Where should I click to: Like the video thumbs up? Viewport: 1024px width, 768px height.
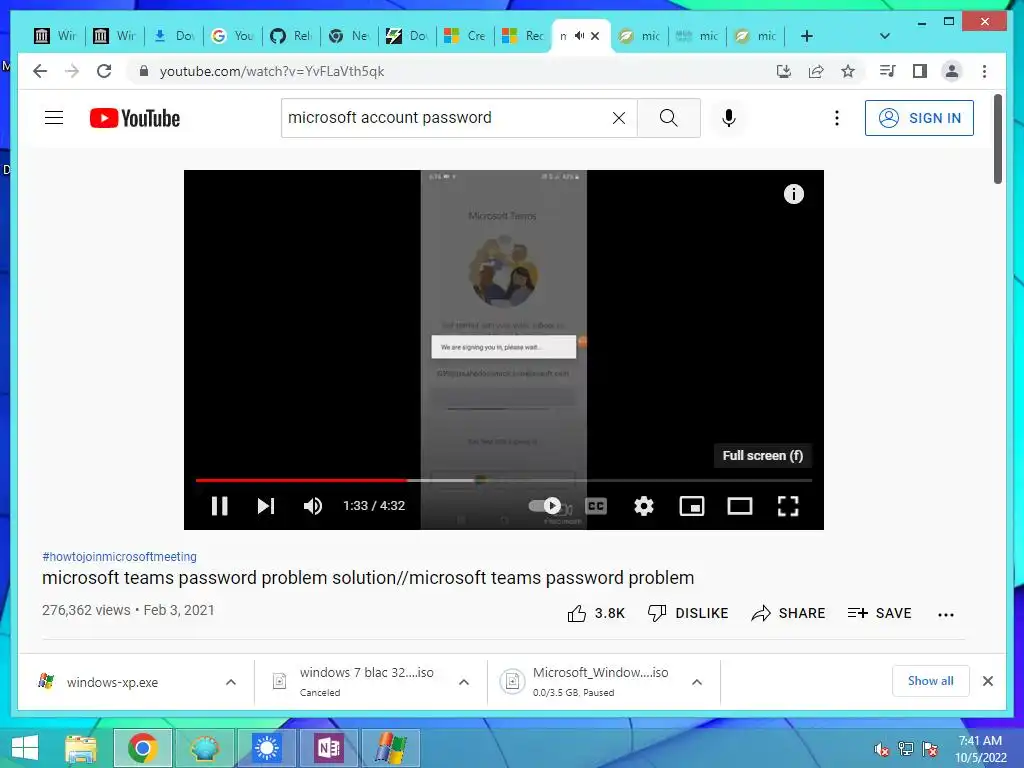pos(596,613)
